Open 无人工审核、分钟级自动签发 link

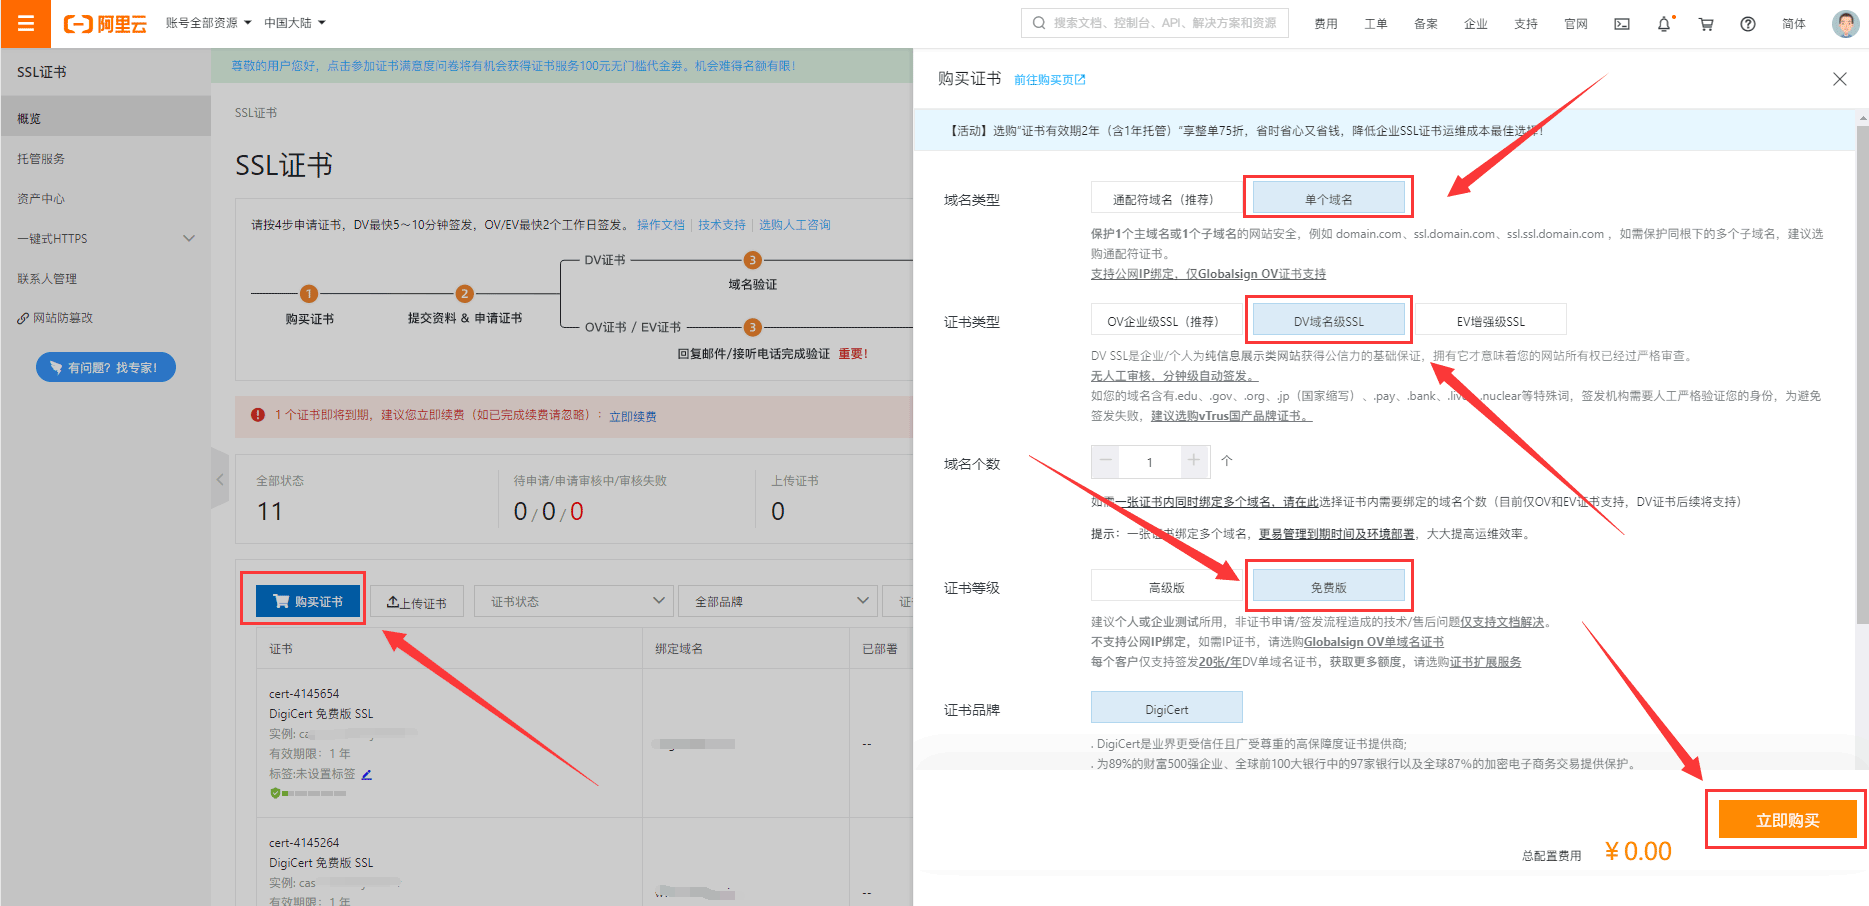click(1174, 376)
